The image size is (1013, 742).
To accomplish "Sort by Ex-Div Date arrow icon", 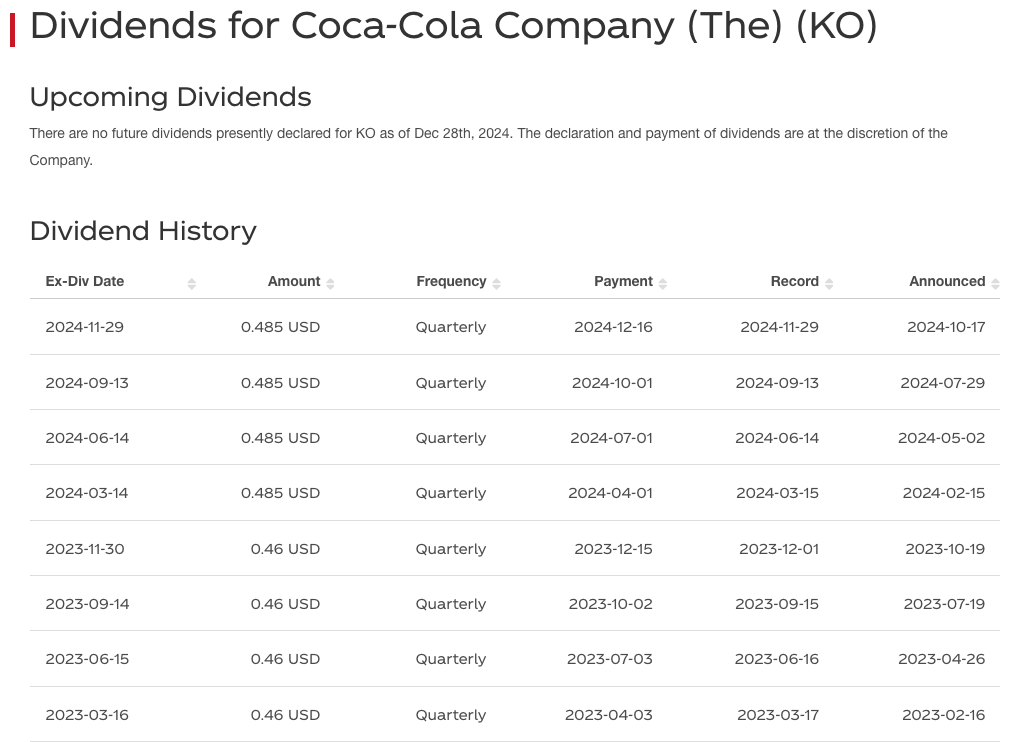I will click(191, 283).
